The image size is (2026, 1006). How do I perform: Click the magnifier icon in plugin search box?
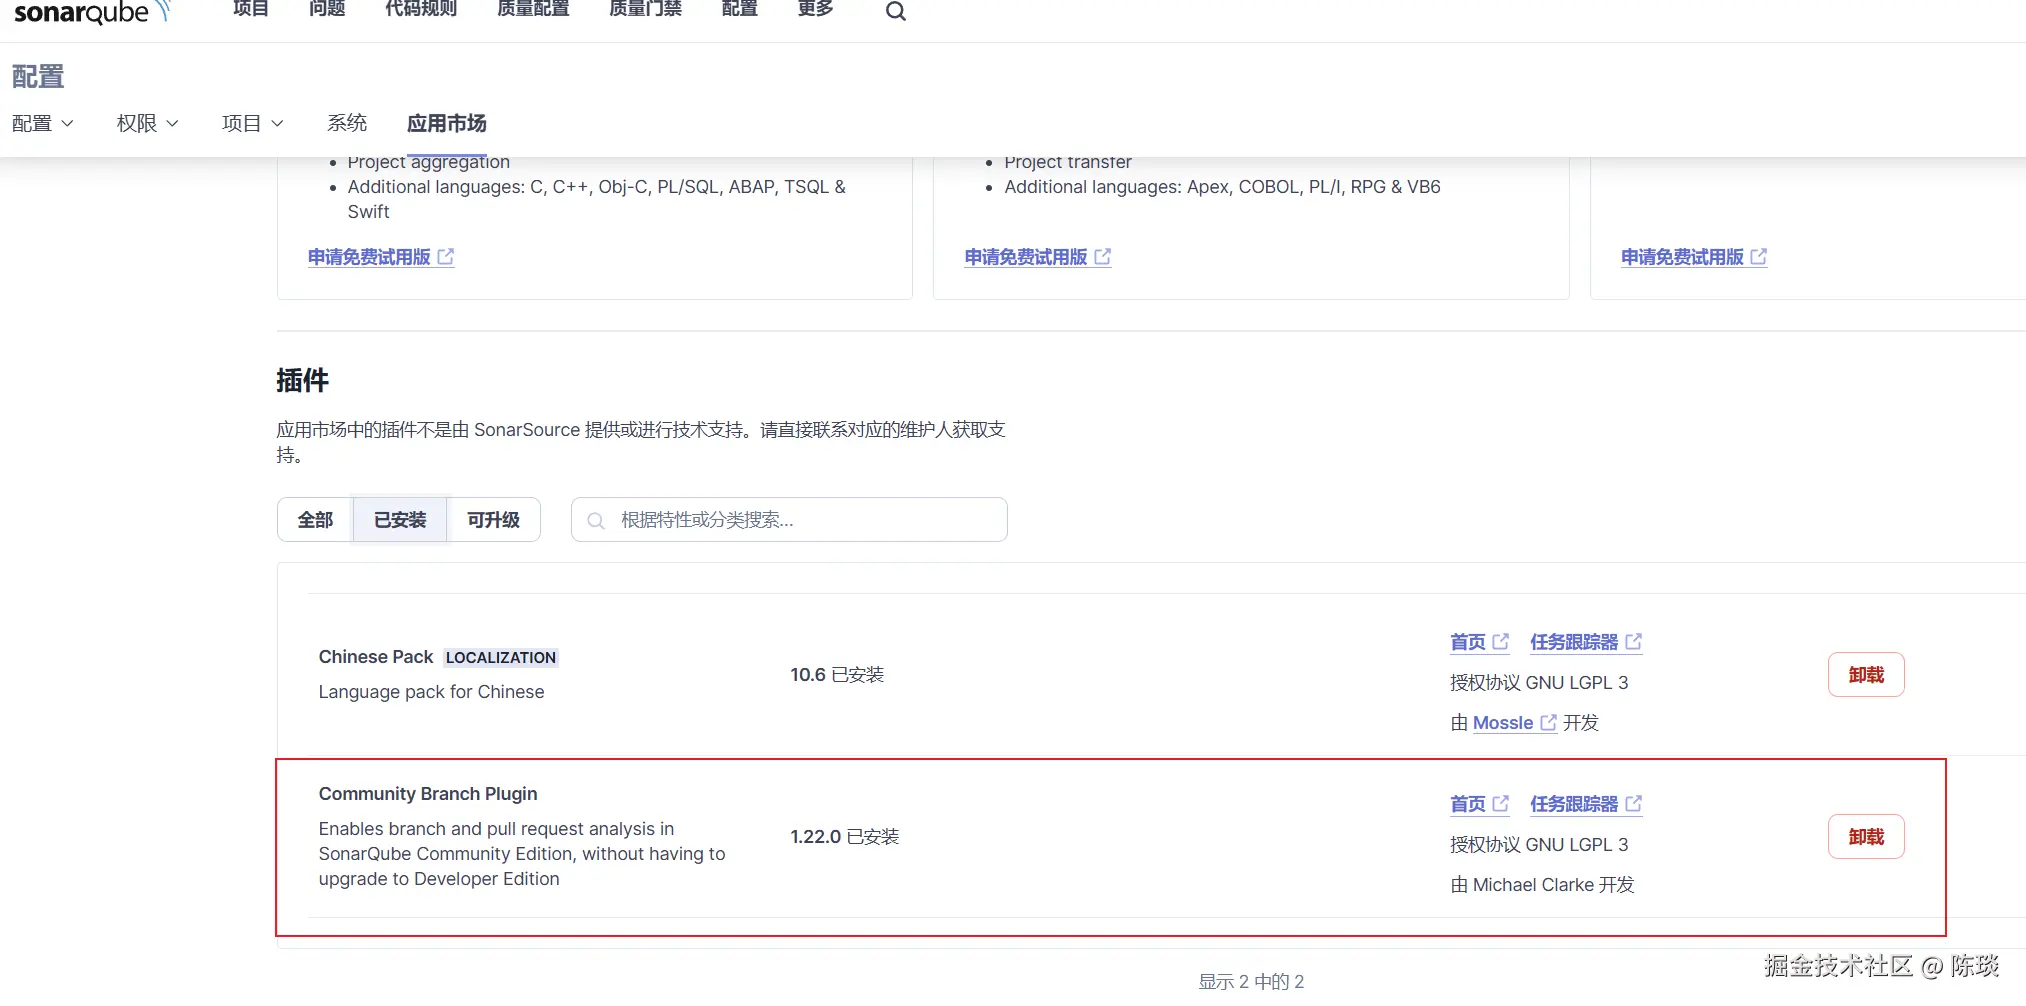[596, 521]
